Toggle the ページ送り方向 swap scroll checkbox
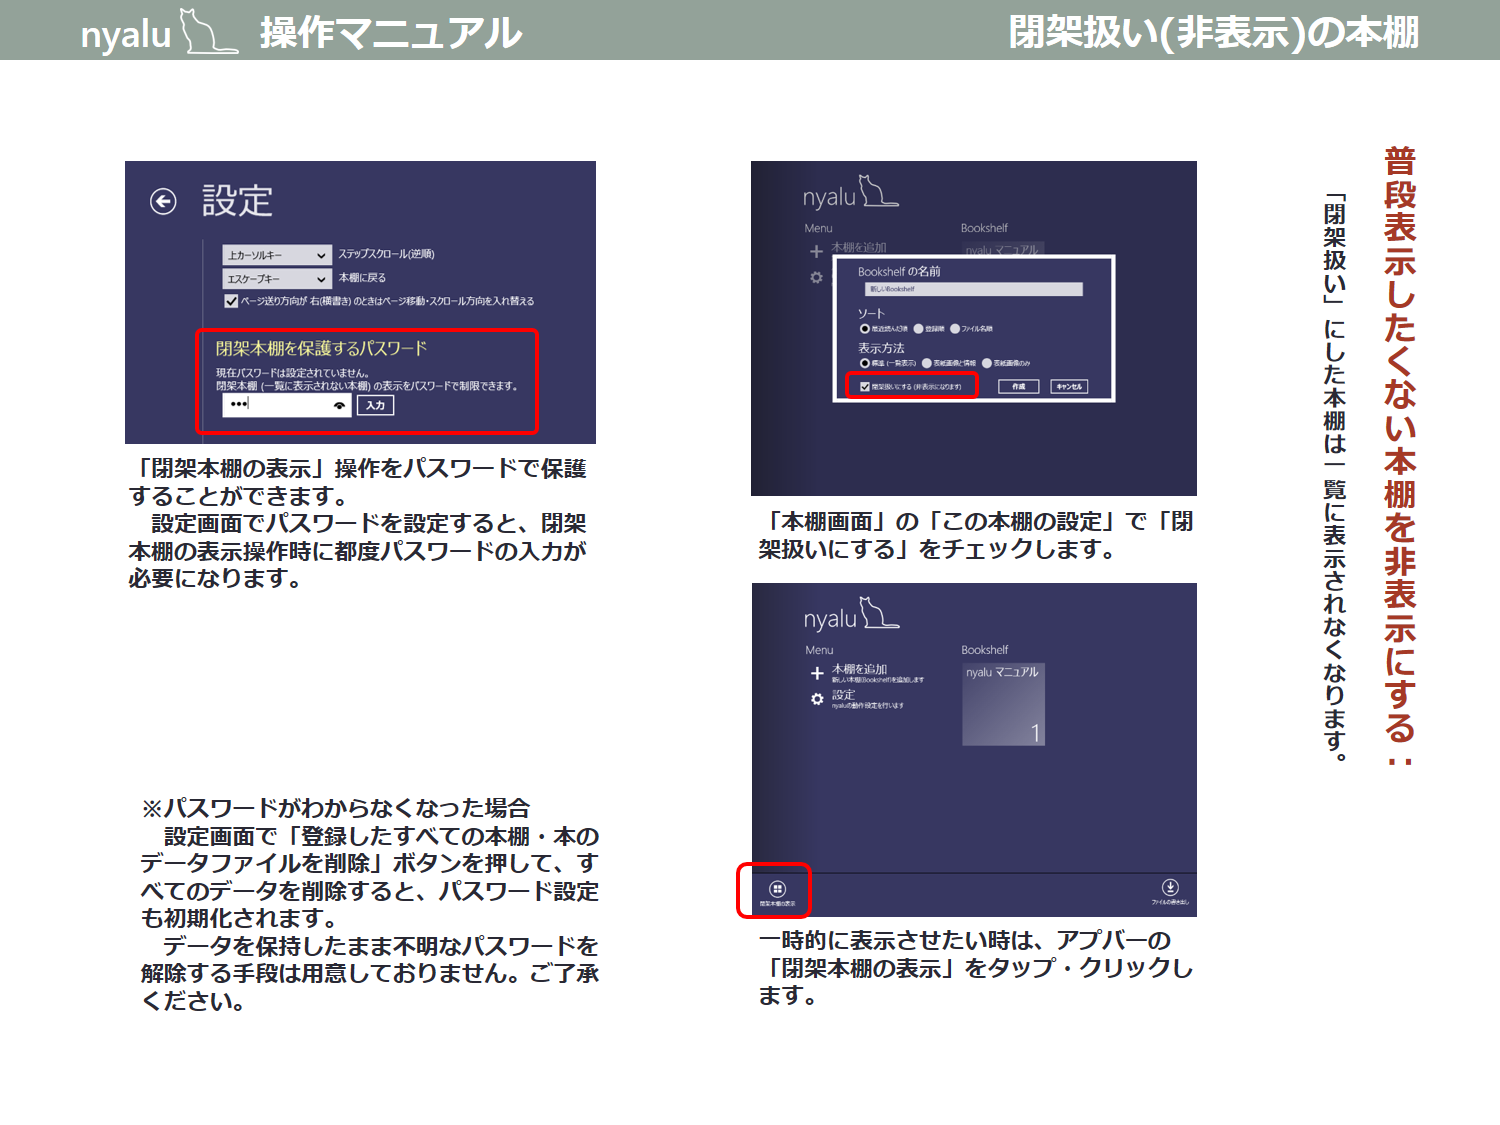The width and height of the screenshot is (1500, 1125). tap(231, 301)
